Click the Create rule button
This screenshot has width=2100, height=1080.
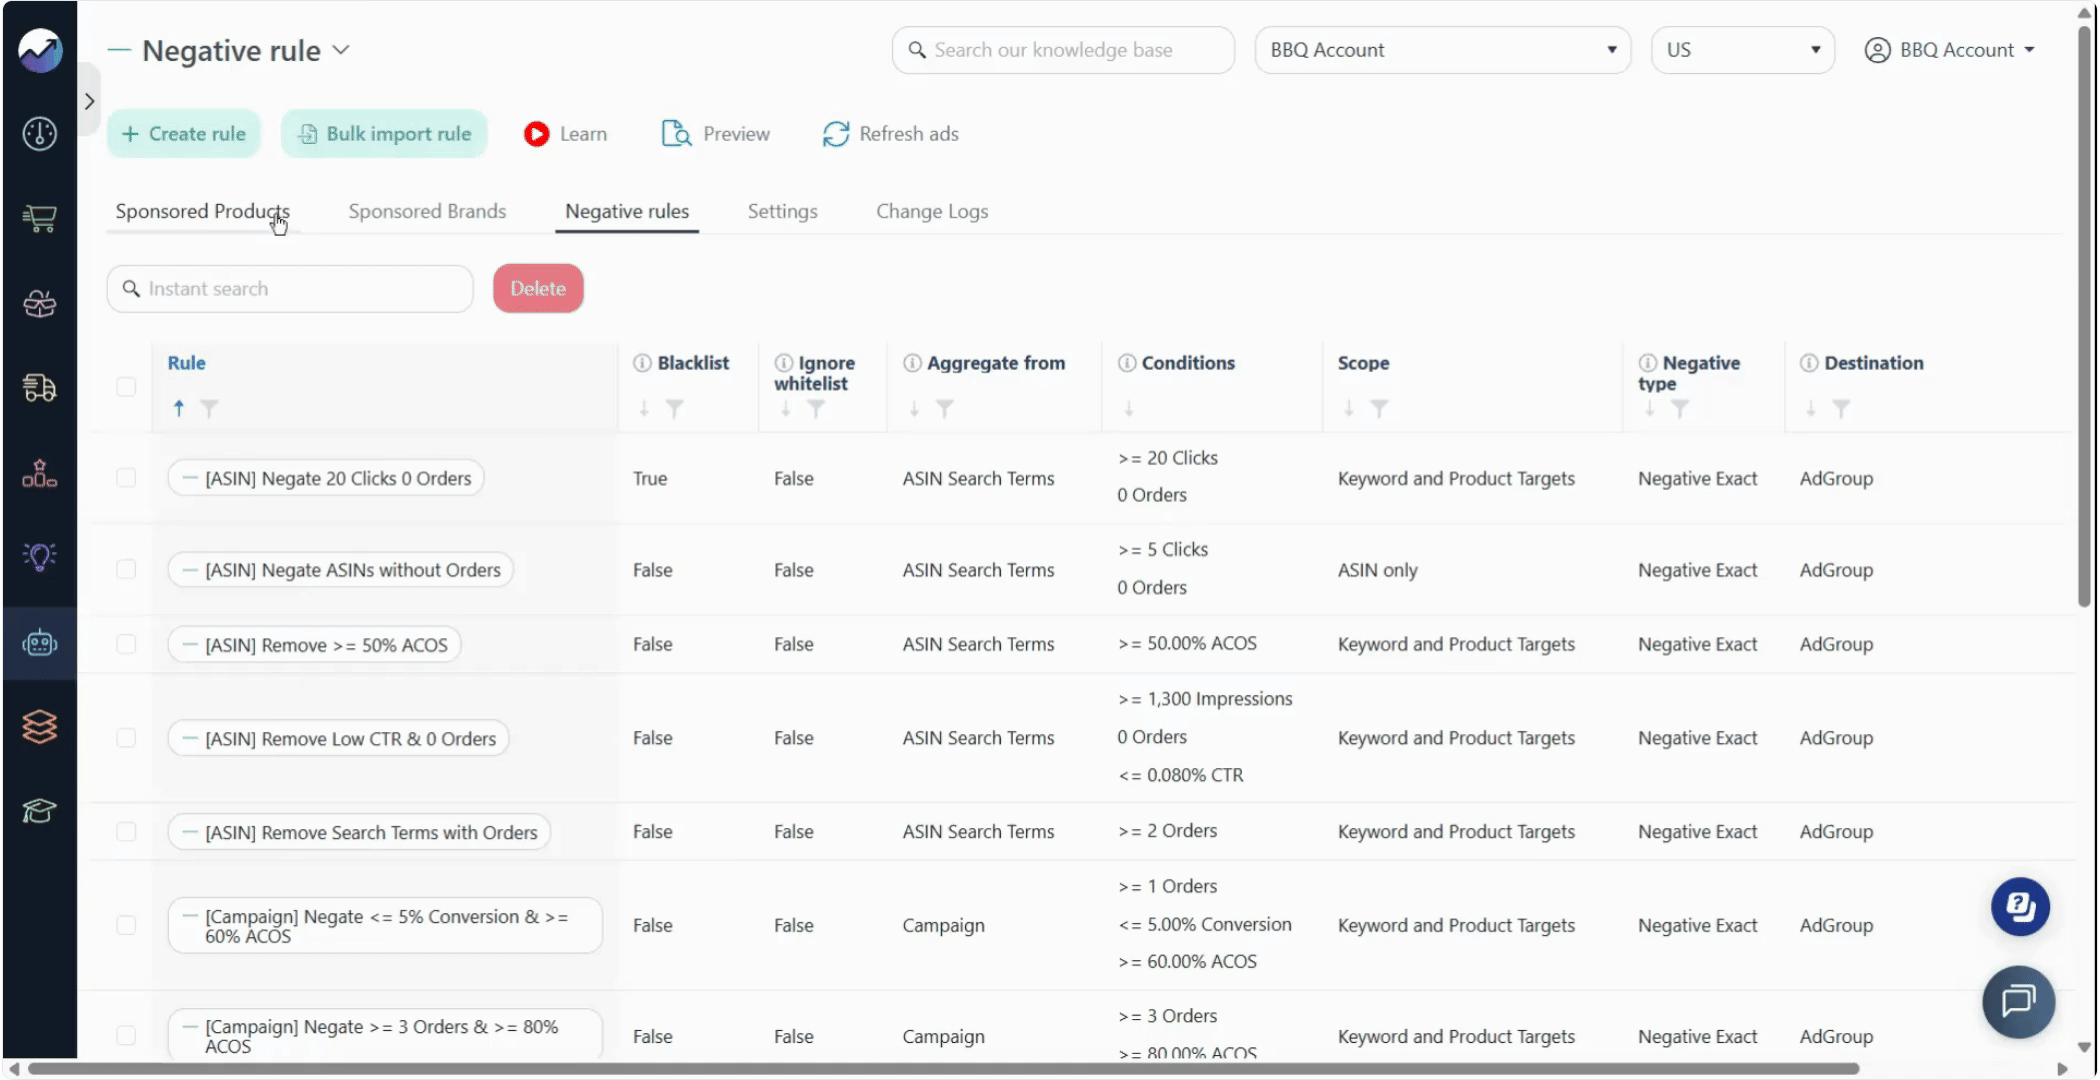184,133
